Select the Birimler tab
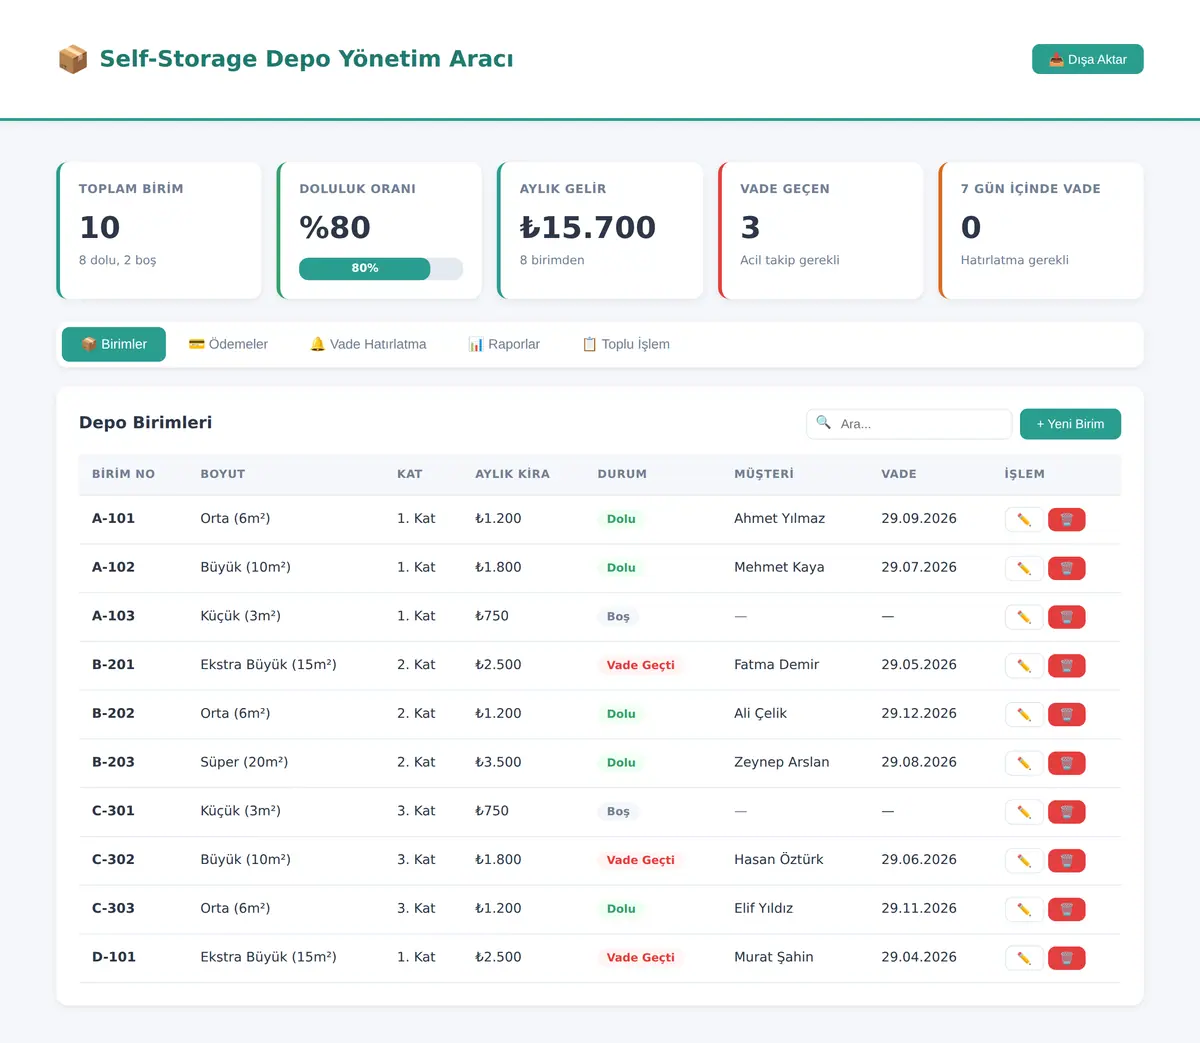The height and width of the screenshot is (1043, 1200). 114,344
